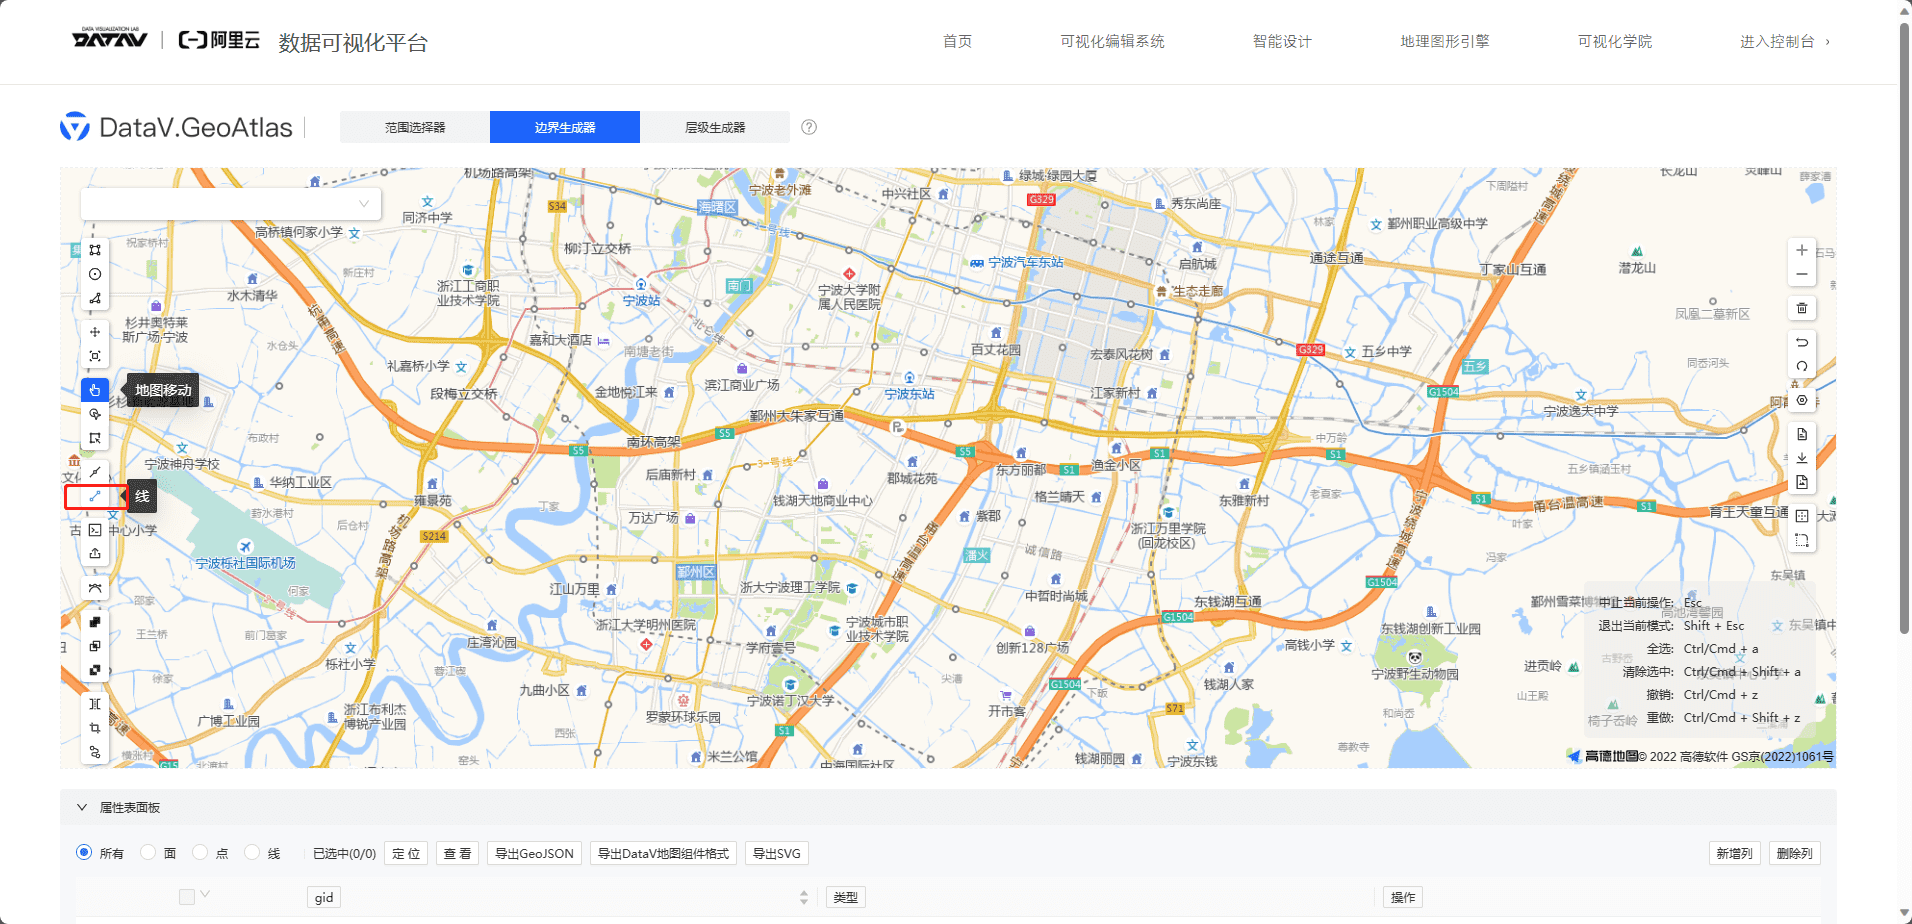Screen dimensions: 1912x924
Task: Select the 线 radio button
Action: 252,852
